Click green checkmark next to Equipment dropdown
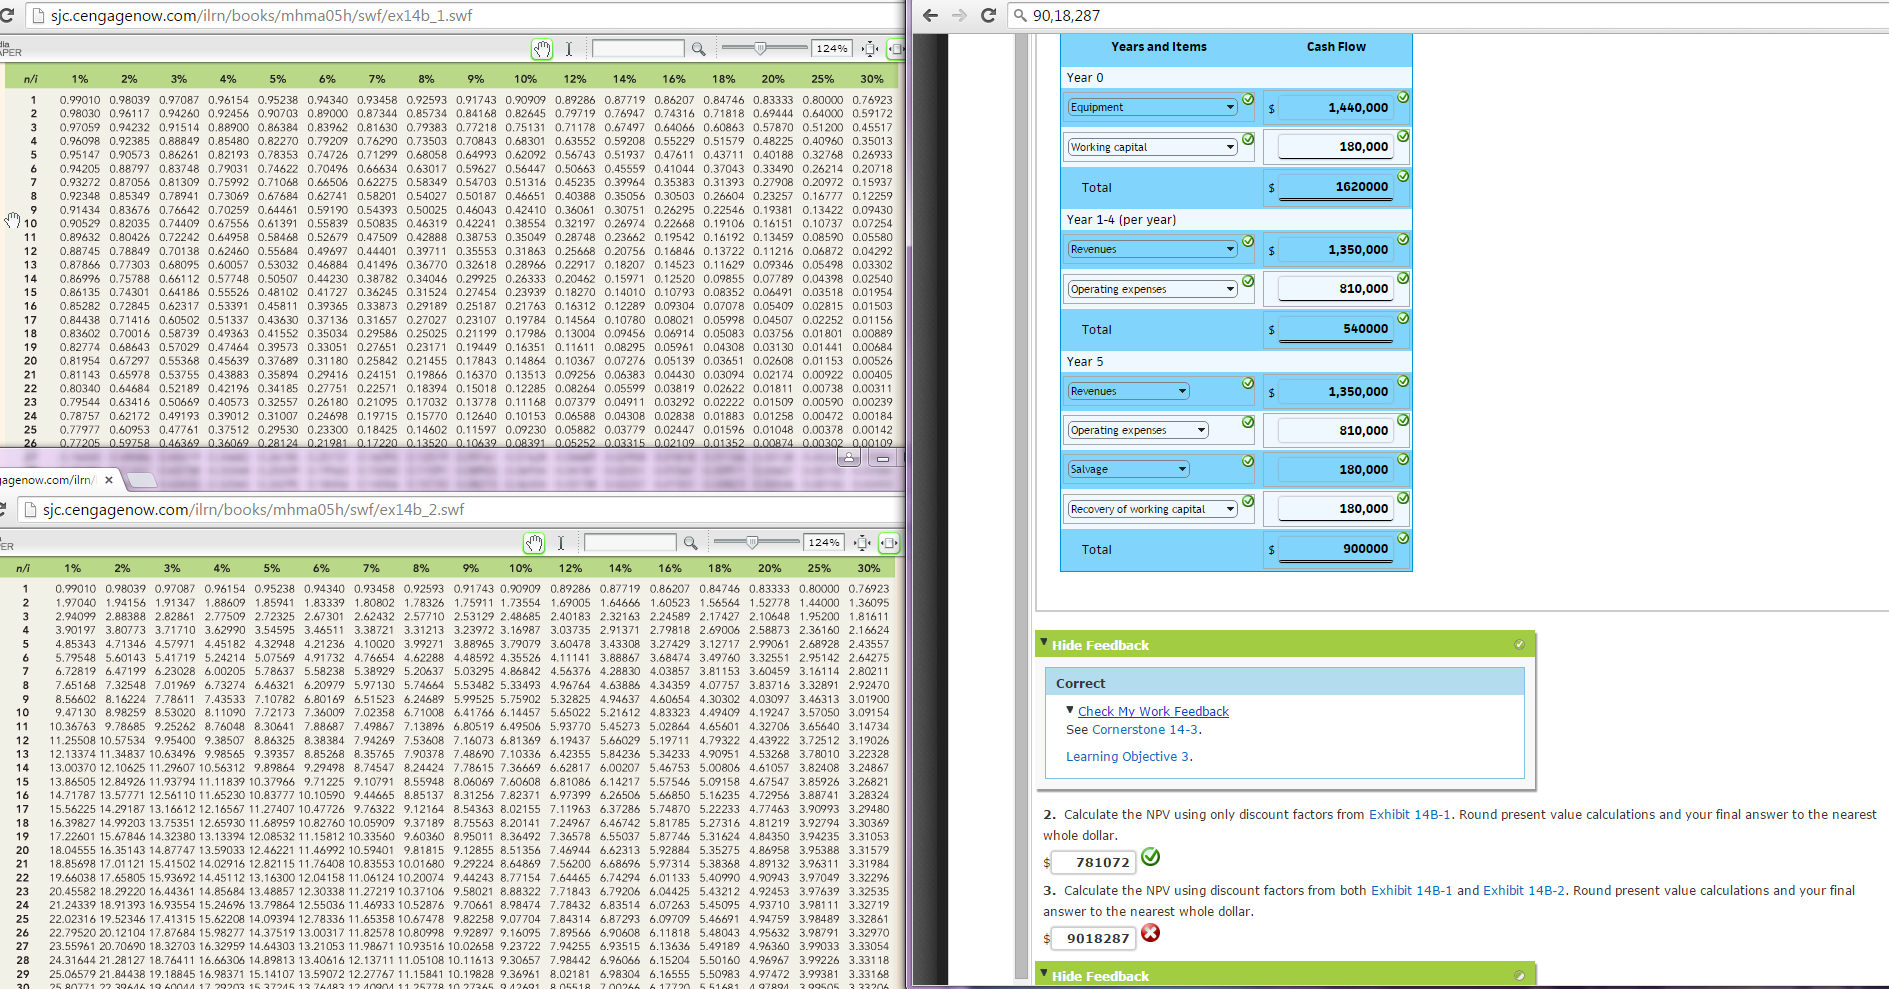Viewport: 1889px width, 989px height. pos(1248,99)
